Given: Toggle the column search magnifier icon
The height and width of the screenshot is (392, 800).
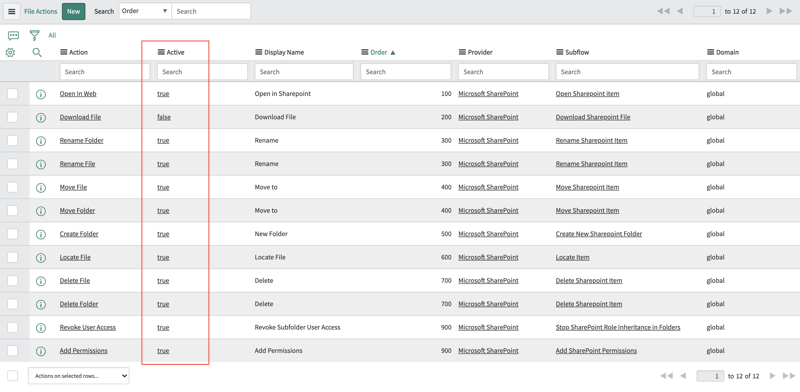Looking at the screenshot, I should [37, 52].
